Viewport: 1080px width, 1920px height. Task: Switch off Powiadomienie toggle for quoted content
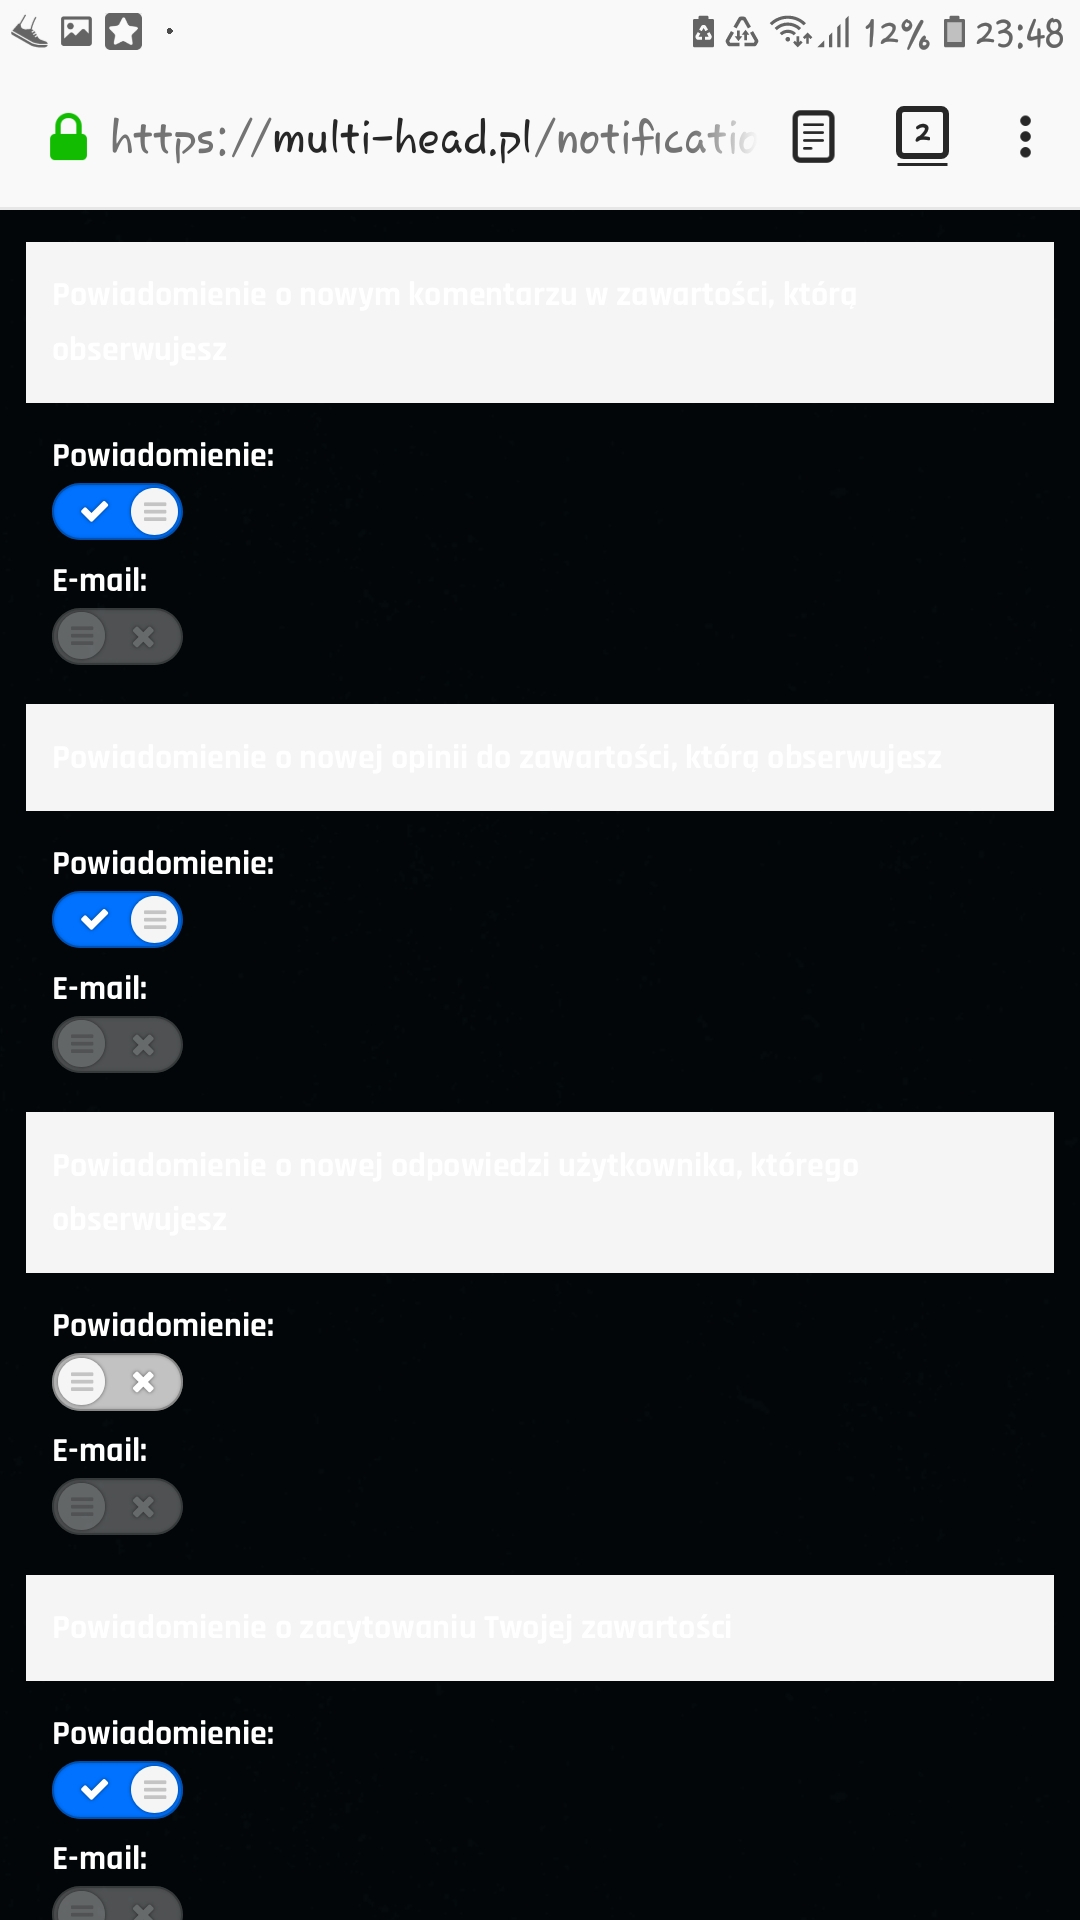click(x=117, y=1790)
